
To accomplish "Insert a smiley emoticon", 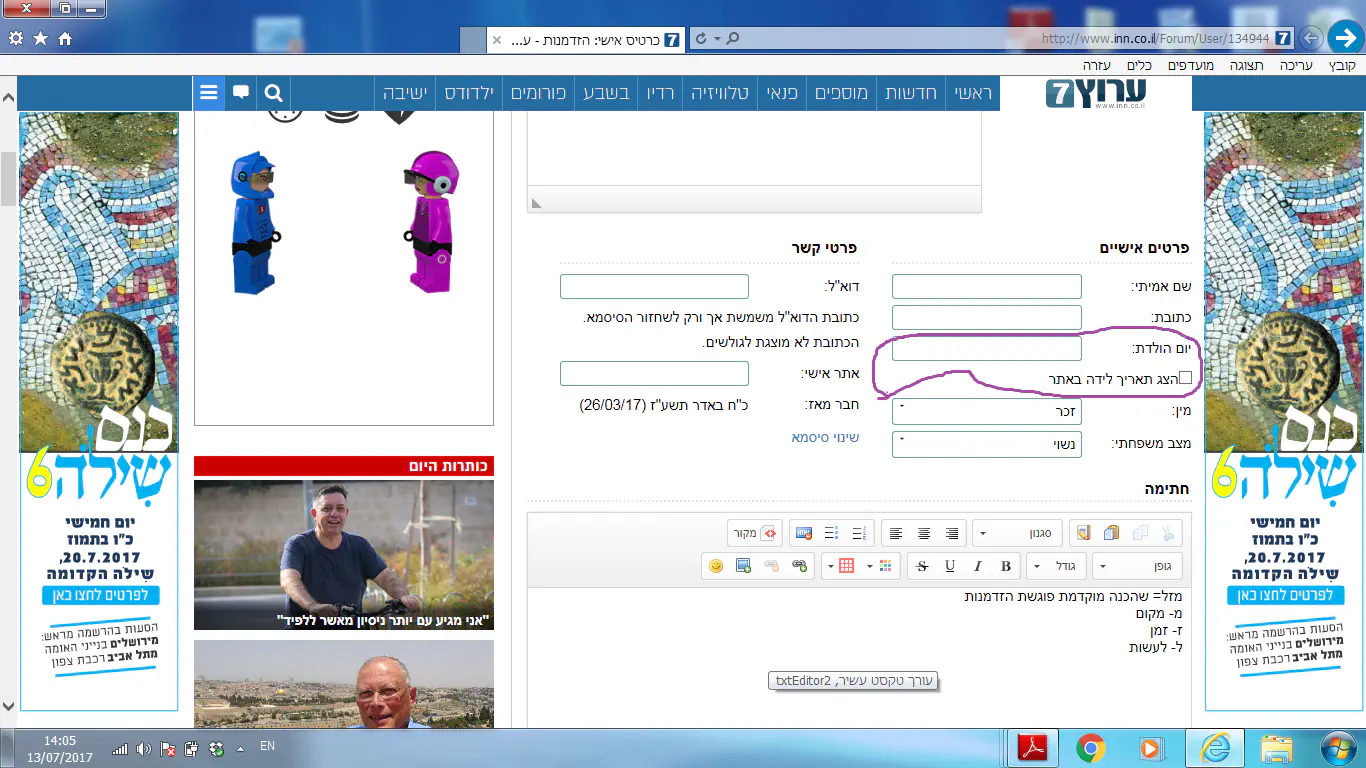I will (716, 566).
